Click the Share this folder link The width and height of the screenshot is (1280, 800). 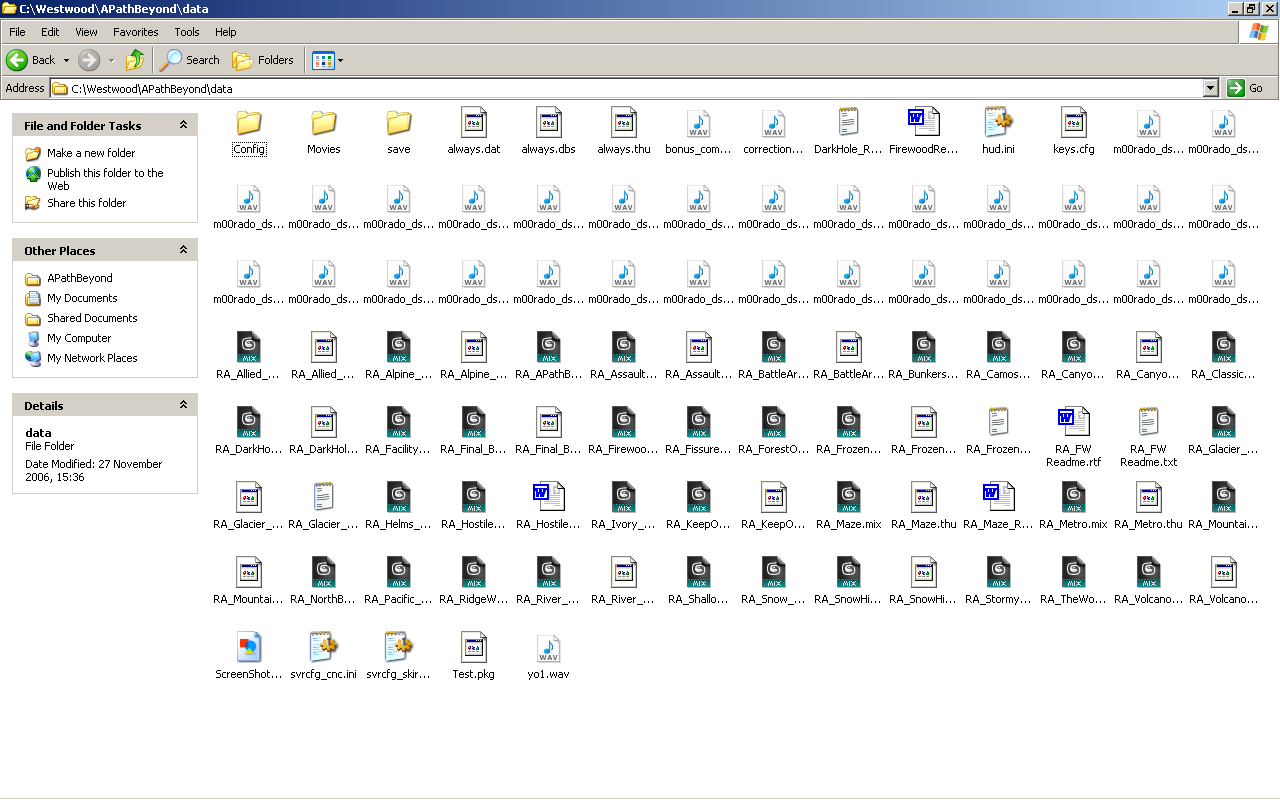tap(86, 203)
